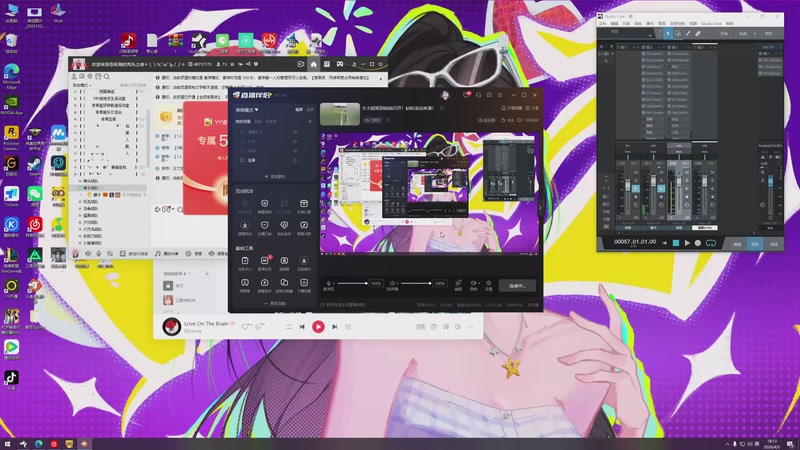Switch to 浏览 tab at Studio One bottom

coord(773,244)
